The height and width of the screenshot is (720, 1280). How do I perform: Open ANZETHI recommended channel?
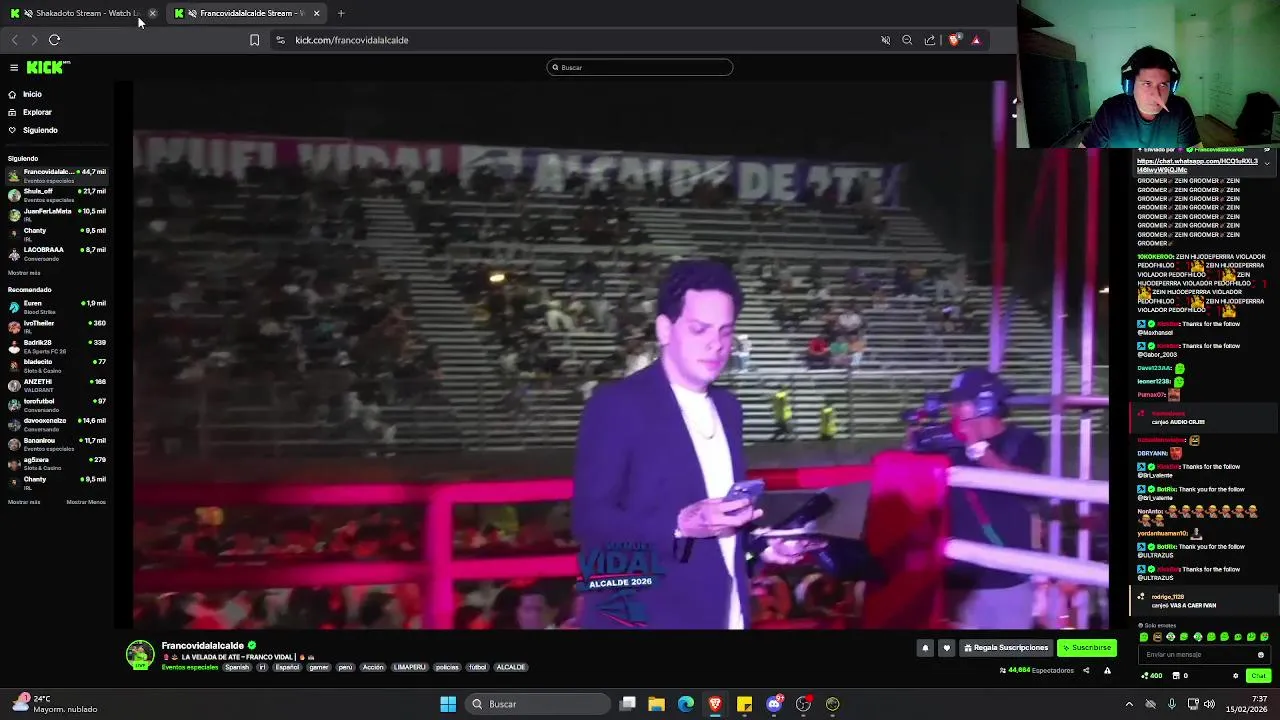click(x=57, y=384)
